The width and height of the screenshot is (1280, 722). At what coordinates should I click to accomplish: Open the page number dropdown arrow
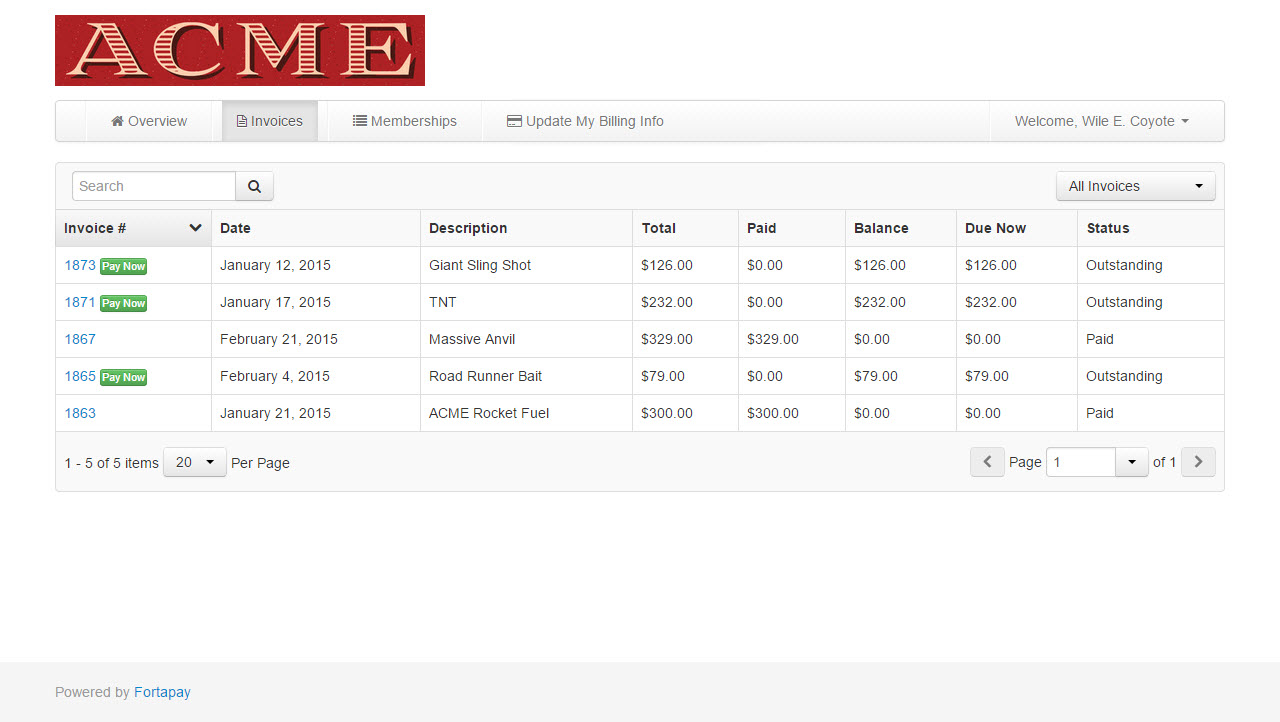[1132, 462]
